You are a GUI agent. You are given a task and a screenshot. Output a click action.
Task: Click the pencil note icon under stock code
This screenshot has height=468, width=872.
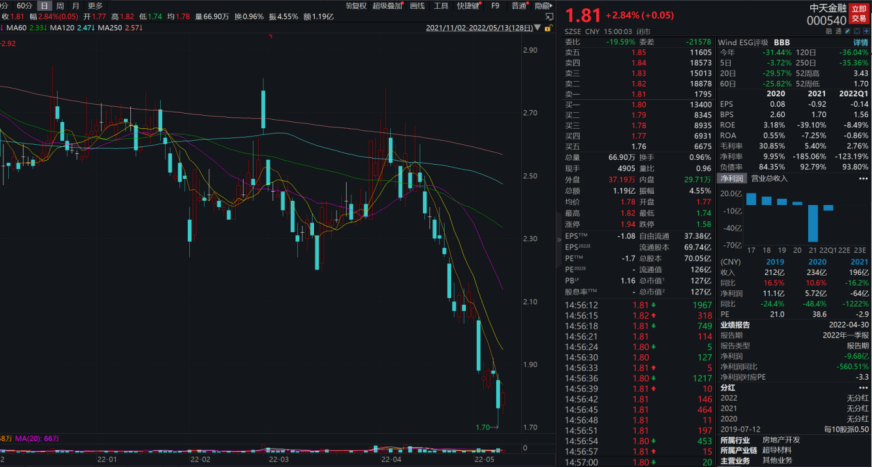pos(848,32)
